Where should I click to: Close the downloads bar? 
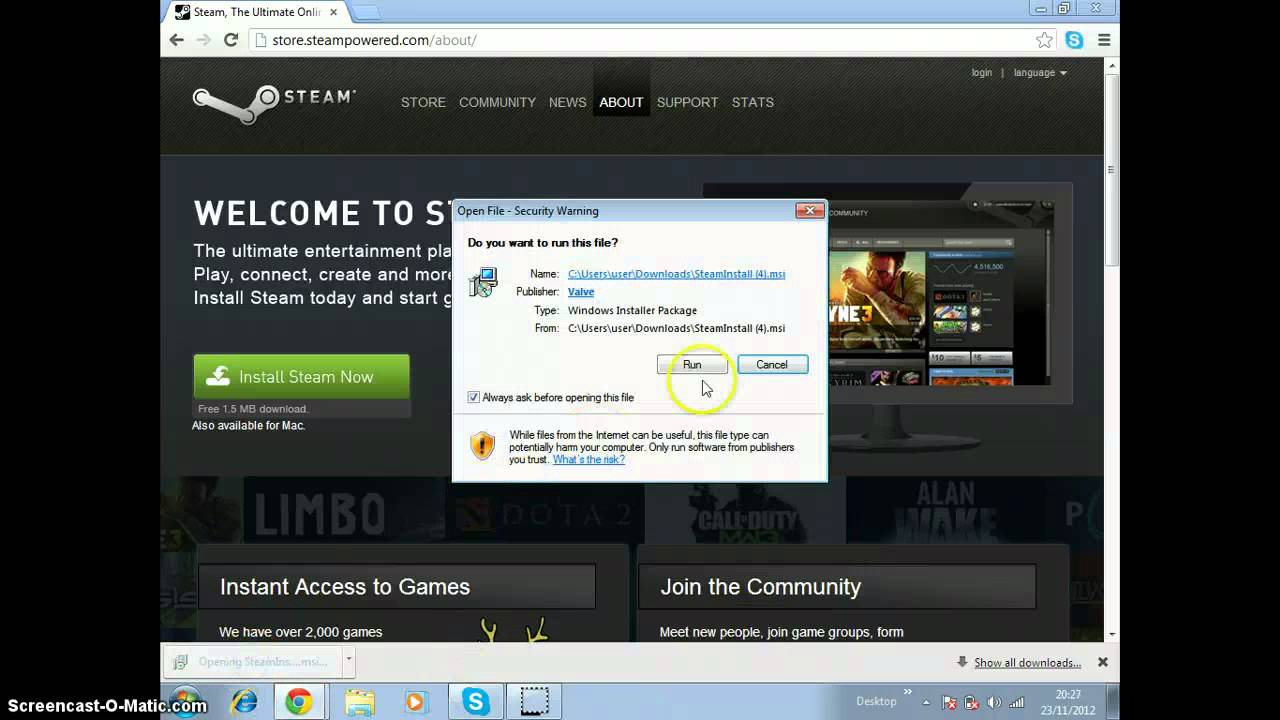(1102, 662)
